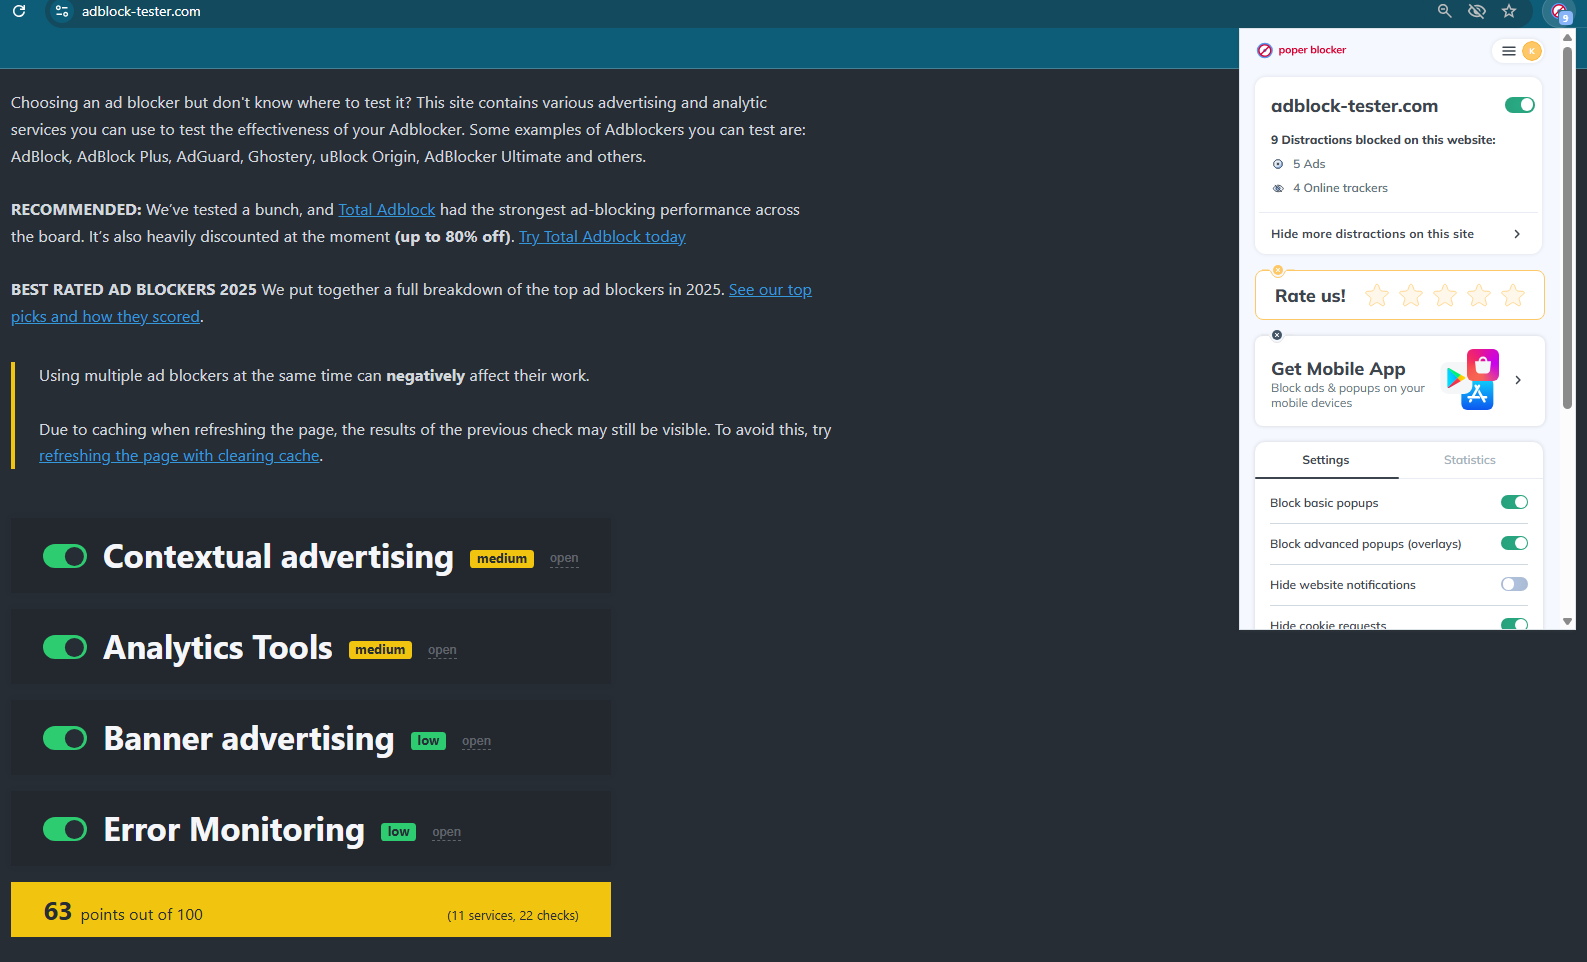Toggle the Error Monitoring switch

coord(65,829)
